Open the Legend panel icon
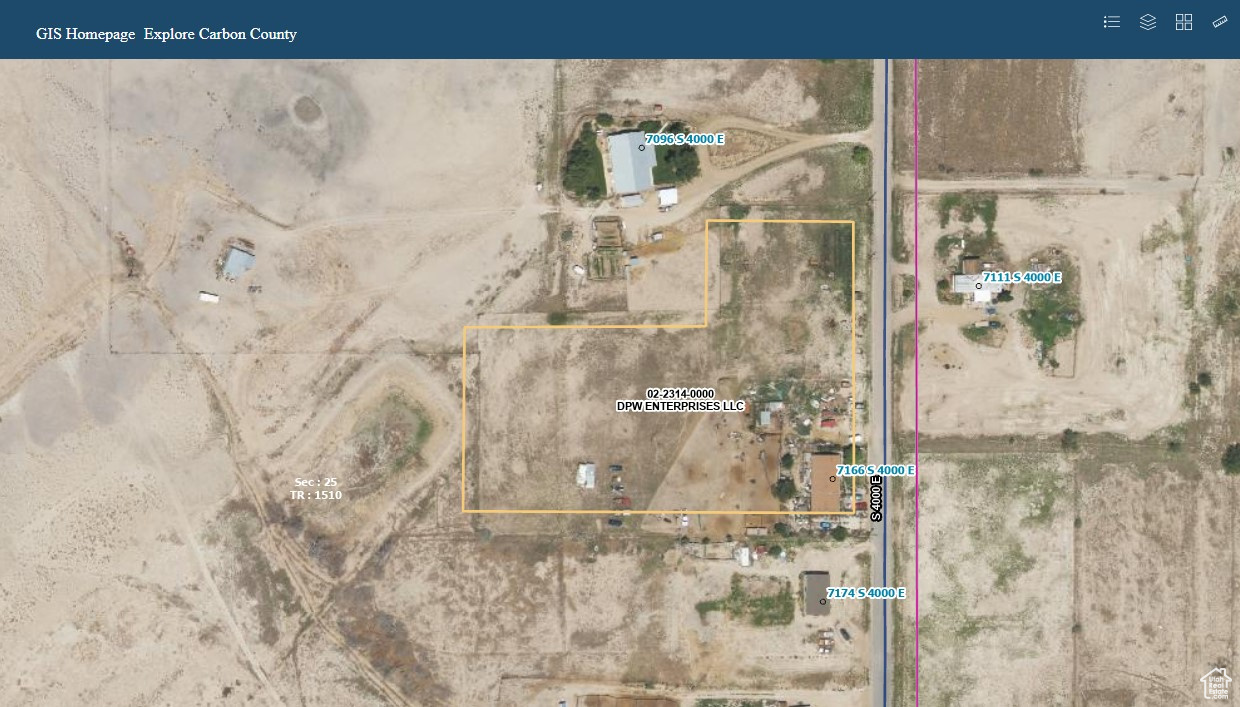 point(1112,22)
